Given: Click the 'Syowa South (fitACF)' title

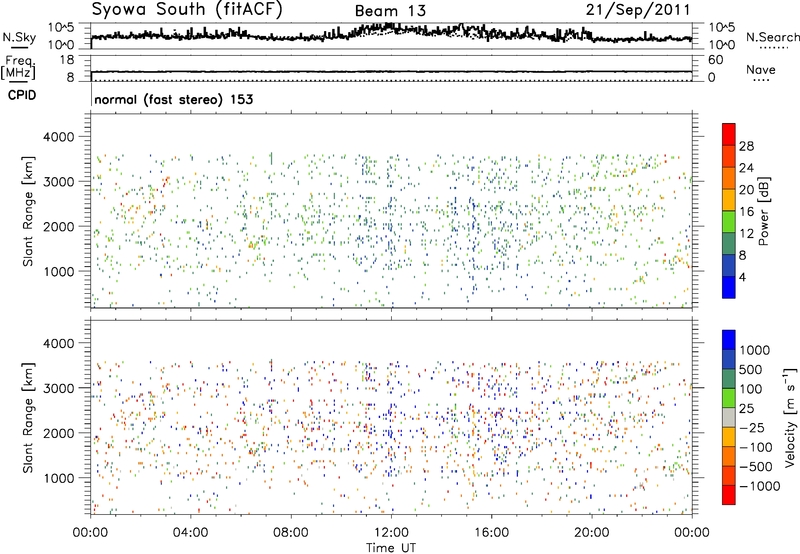Looking at the screenshot, I should pyautogui.click(x=187, y=9).
